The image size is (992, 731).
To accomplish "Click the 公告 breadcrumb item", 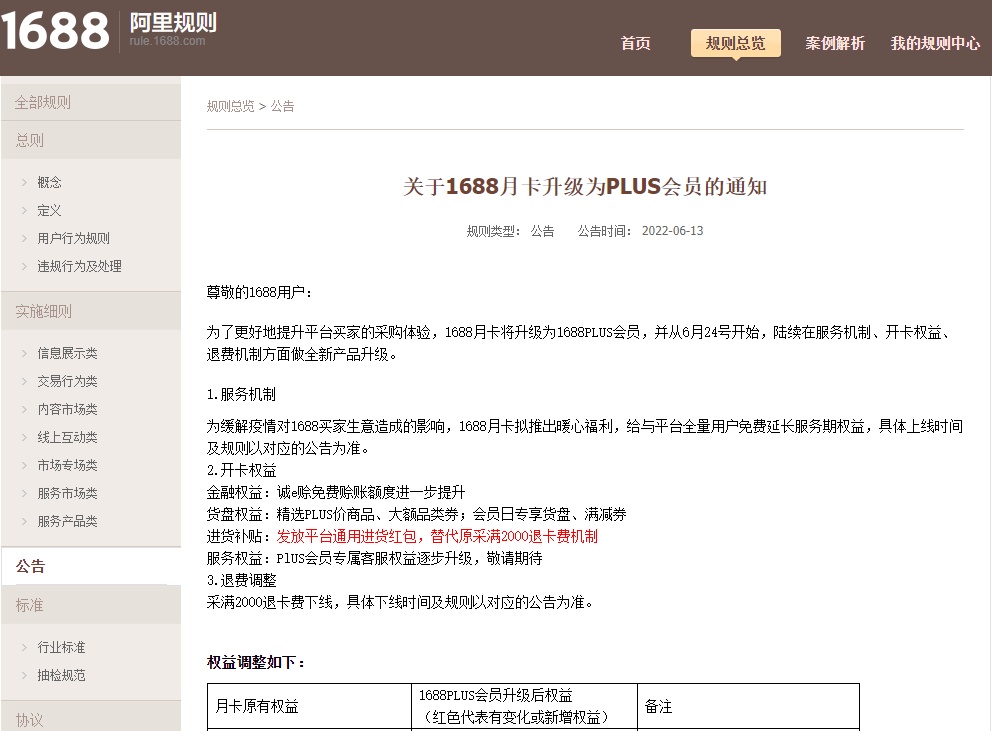I will pyautogui.click(x=282, y=106).
